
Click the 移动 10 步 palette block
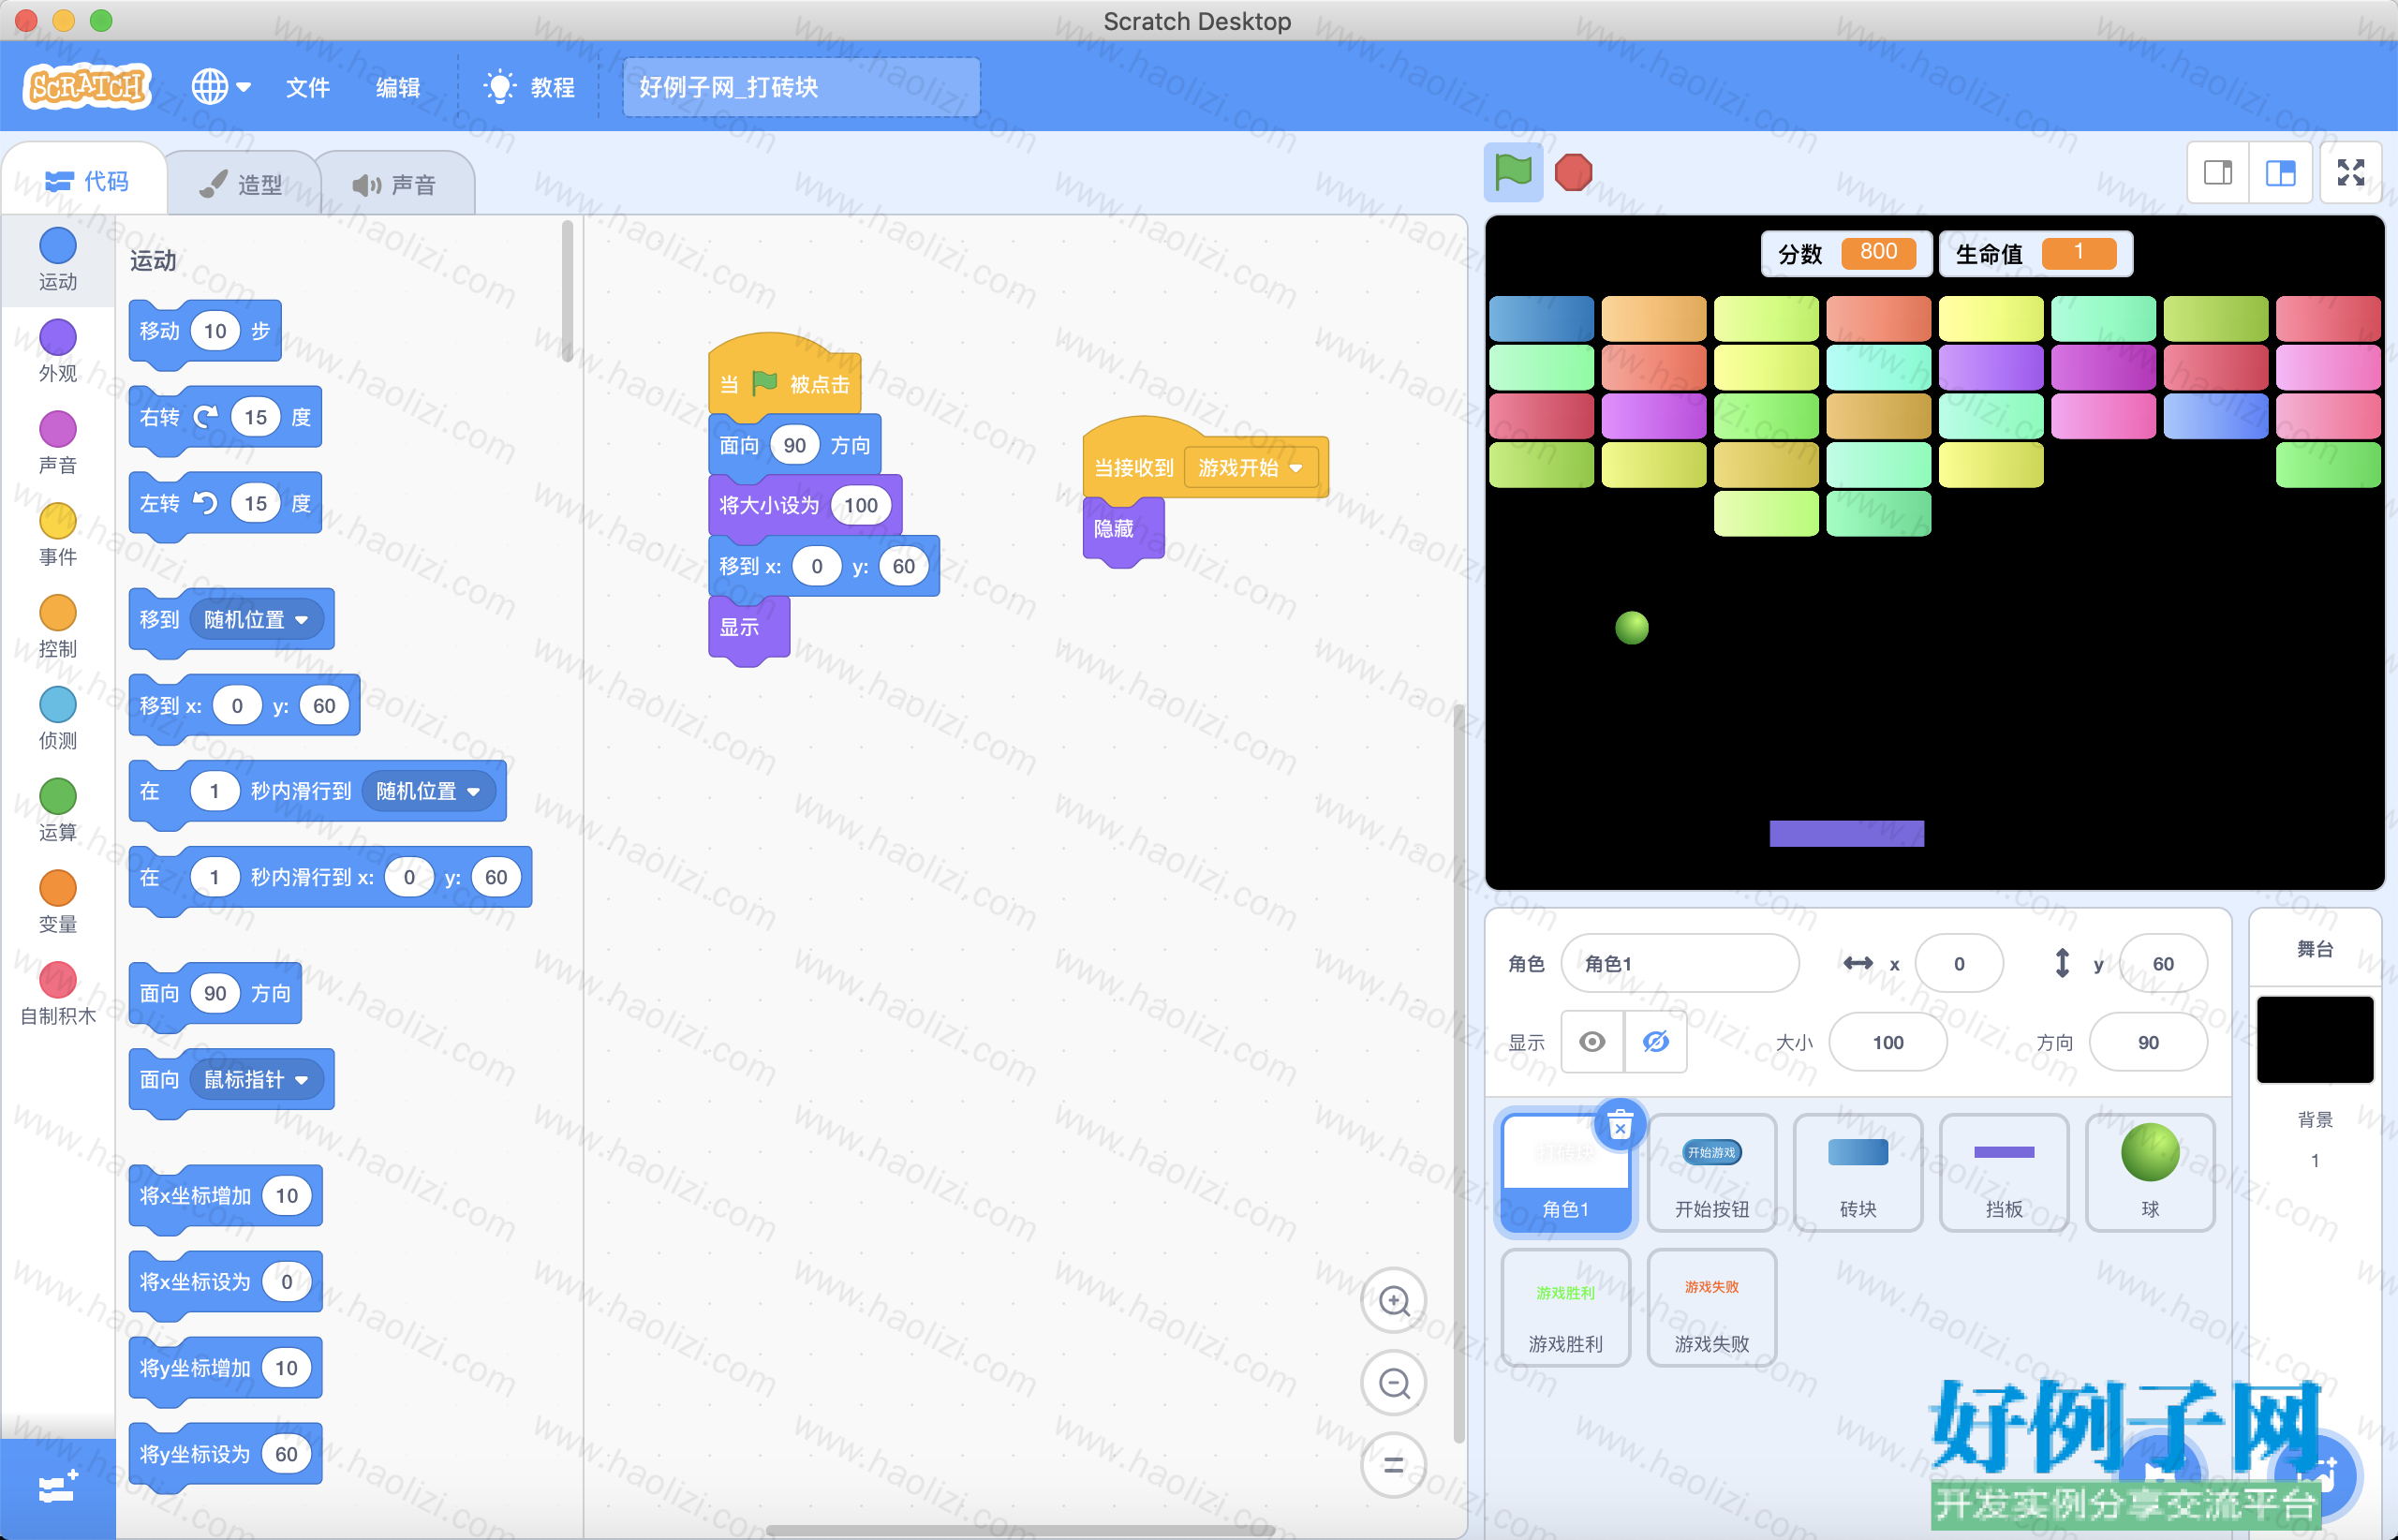pos(205,332)
